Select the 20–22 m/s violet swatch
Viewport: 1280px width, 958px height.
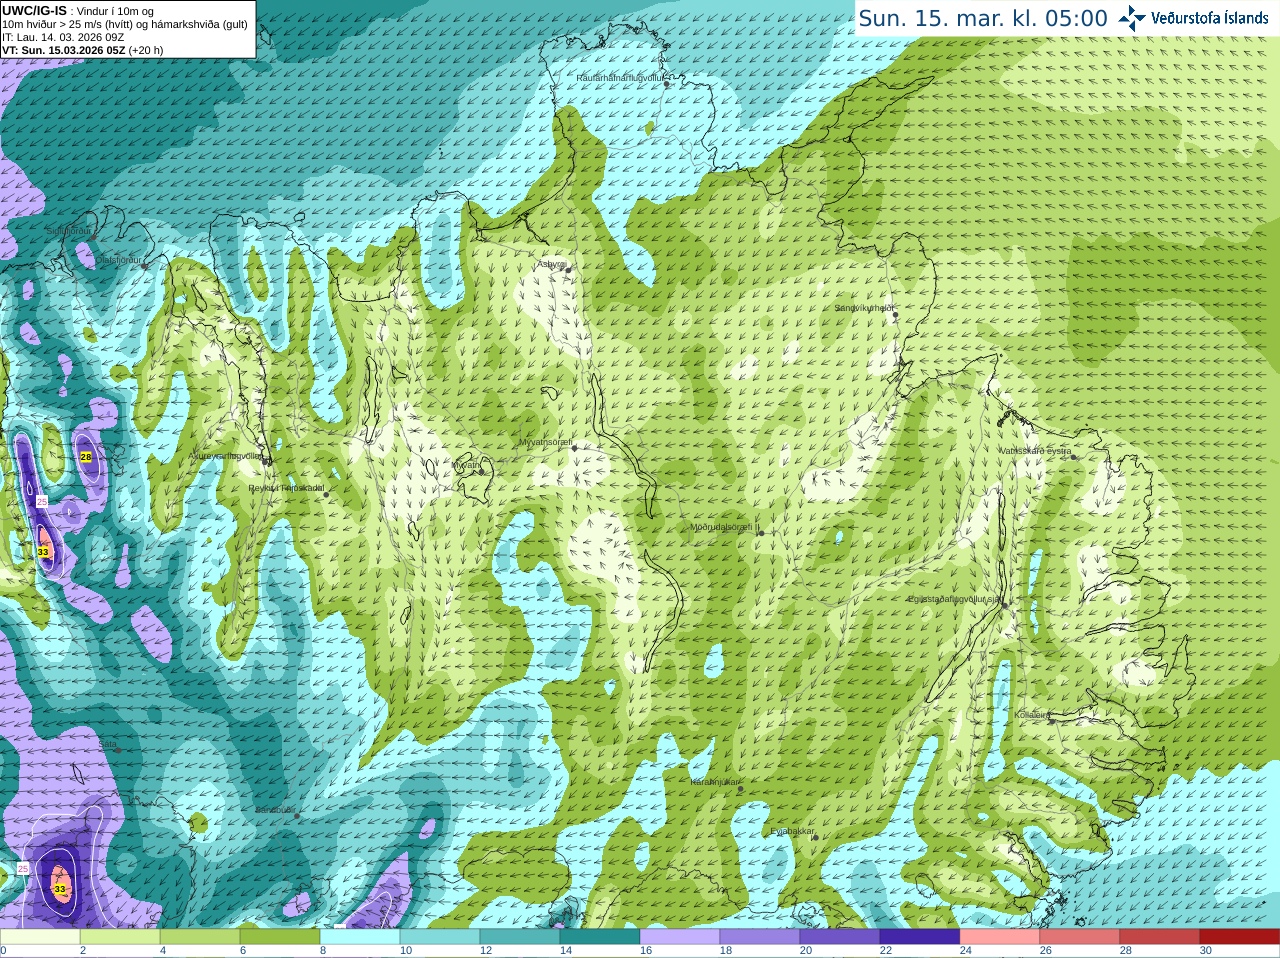pos(840,937)
